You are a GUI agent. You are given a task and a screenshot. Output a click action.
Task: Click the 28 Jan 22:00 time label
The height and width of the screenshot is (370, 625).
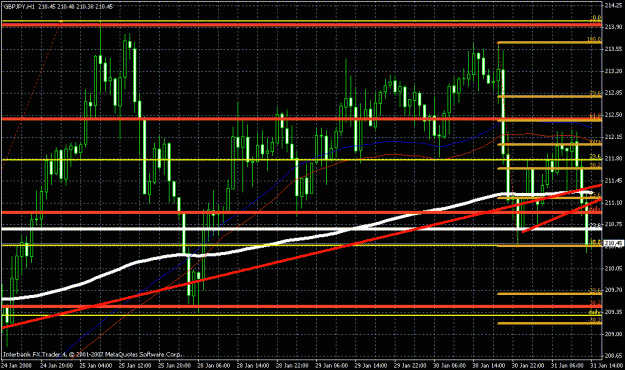coord(292,366)
